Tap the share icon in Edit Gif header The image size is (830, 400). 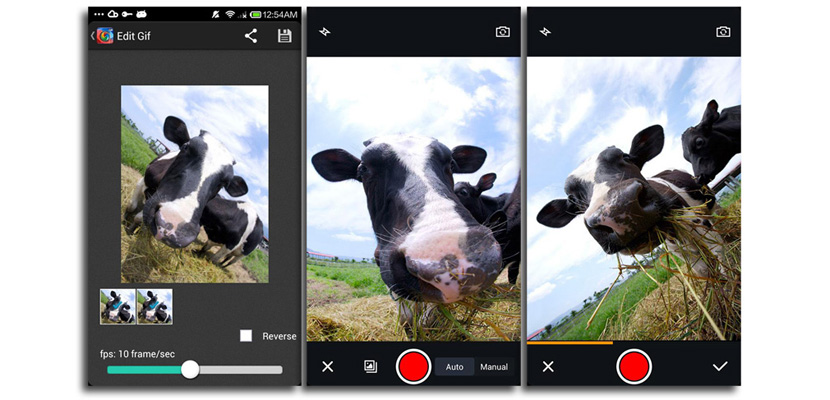pos(251,36)
